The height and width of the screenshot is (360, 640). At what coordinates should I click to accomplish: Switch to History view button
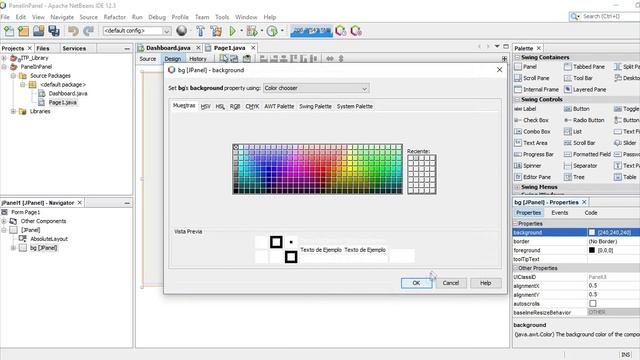pyautogui.click(x=198, y=59)
